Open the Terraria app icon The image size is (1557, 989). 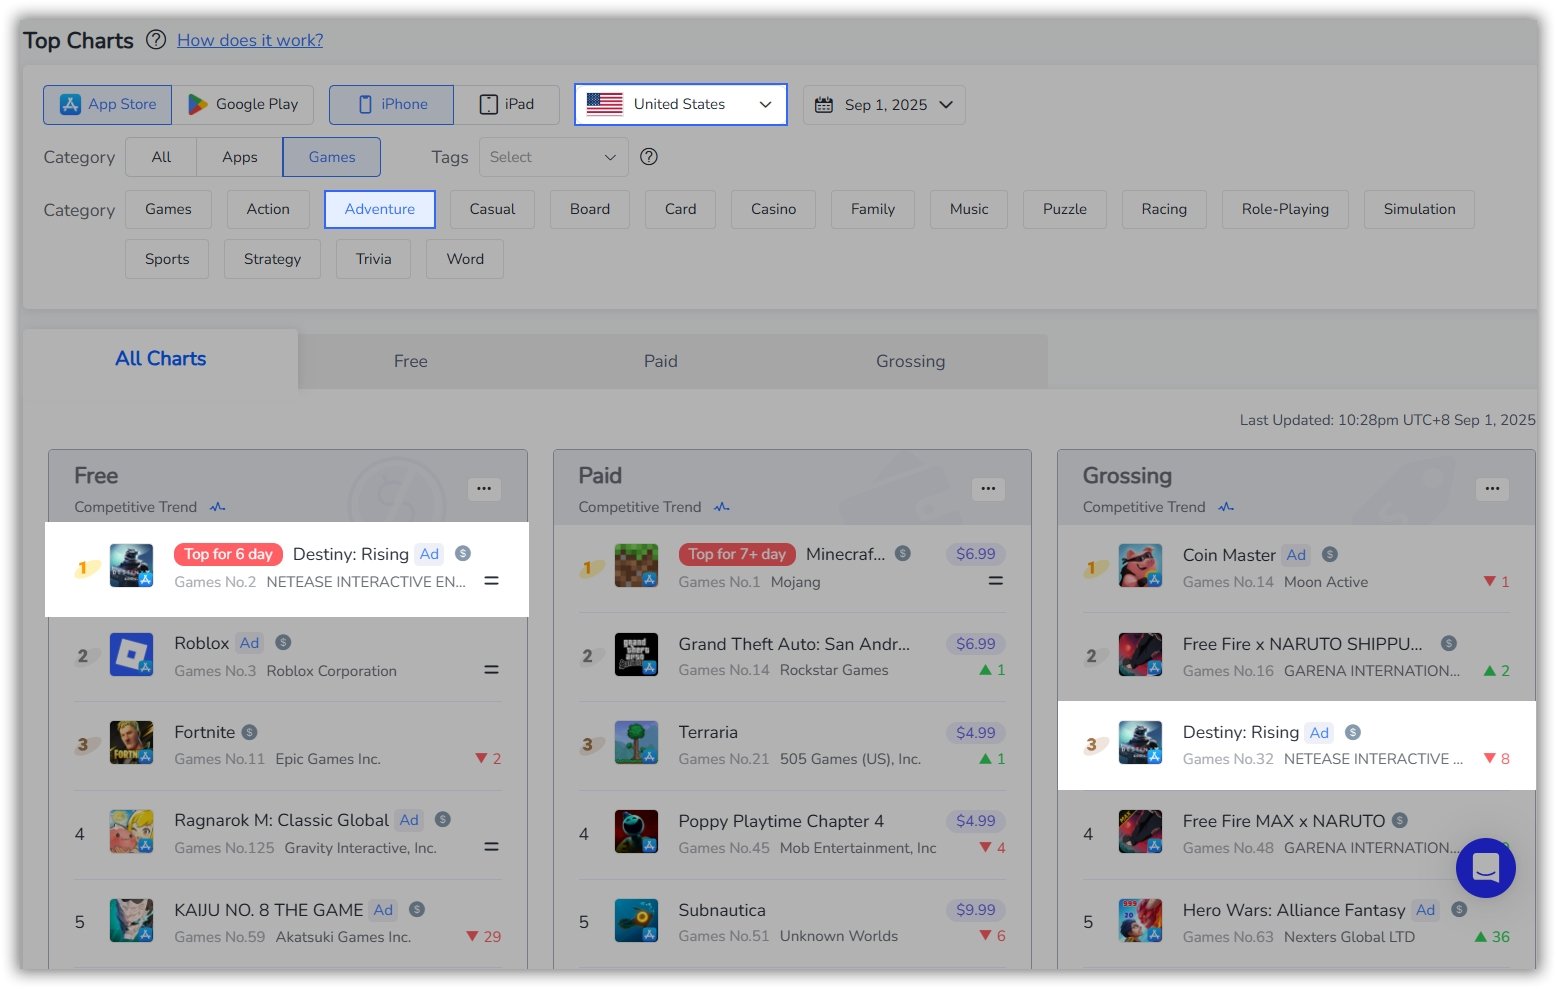[636, 743]
